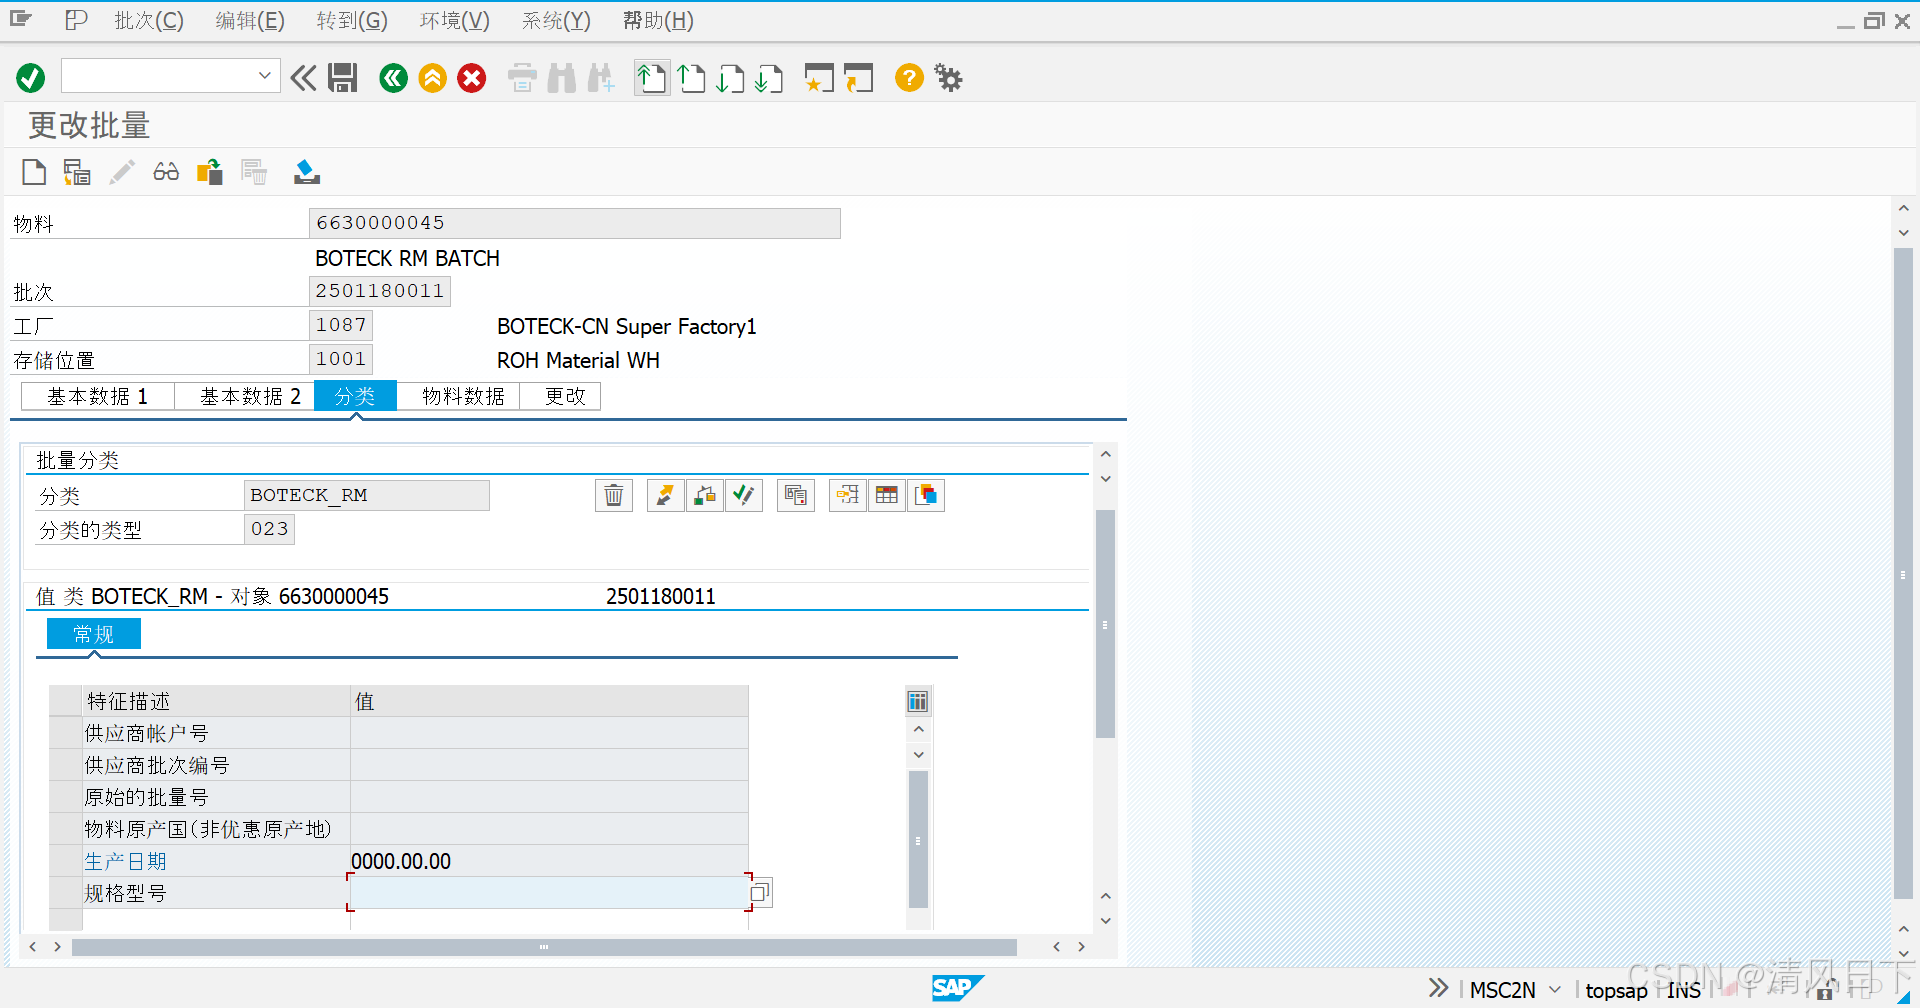
Task: Go to First page icon
Action: coord(652,77)
